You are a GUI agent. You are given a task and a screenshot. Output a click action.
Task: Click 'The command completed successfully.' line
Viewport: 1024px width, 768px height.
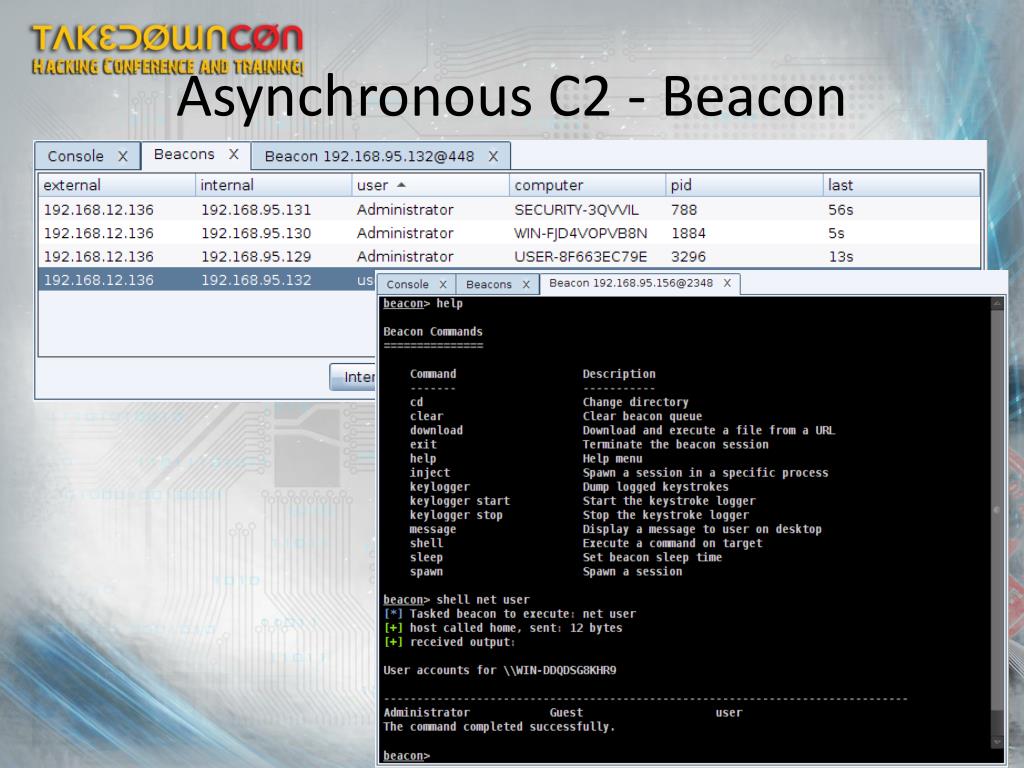[499, 727]
